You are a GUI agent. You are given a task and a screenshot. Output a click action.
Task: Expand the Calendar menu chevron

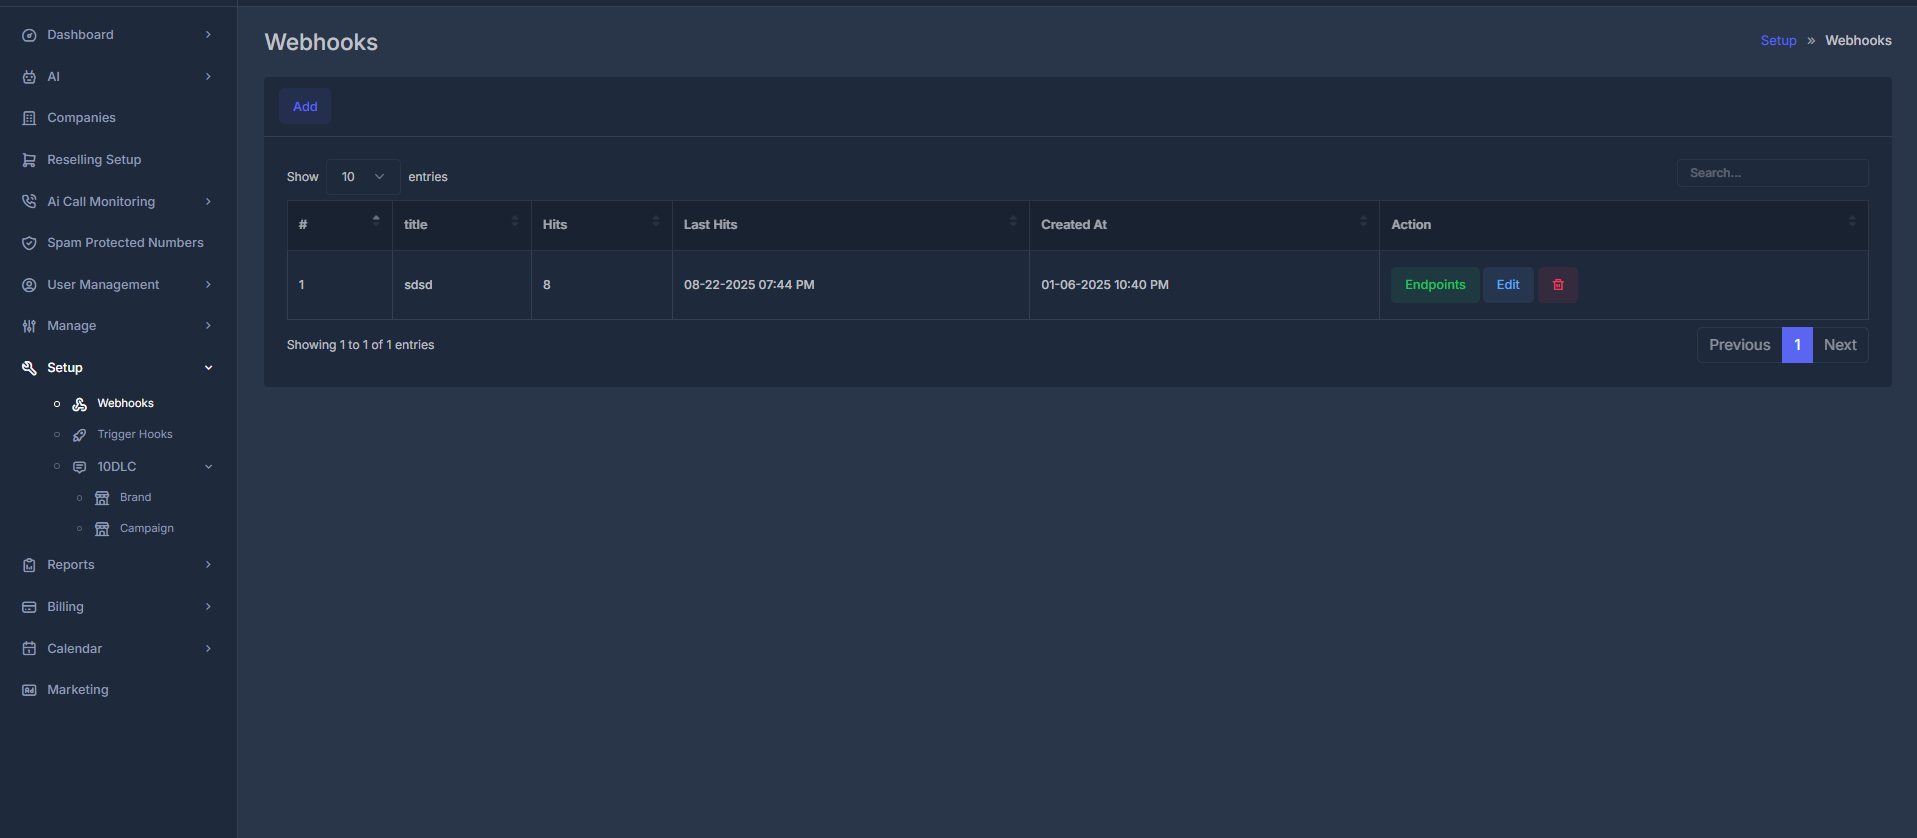[208, 649]
